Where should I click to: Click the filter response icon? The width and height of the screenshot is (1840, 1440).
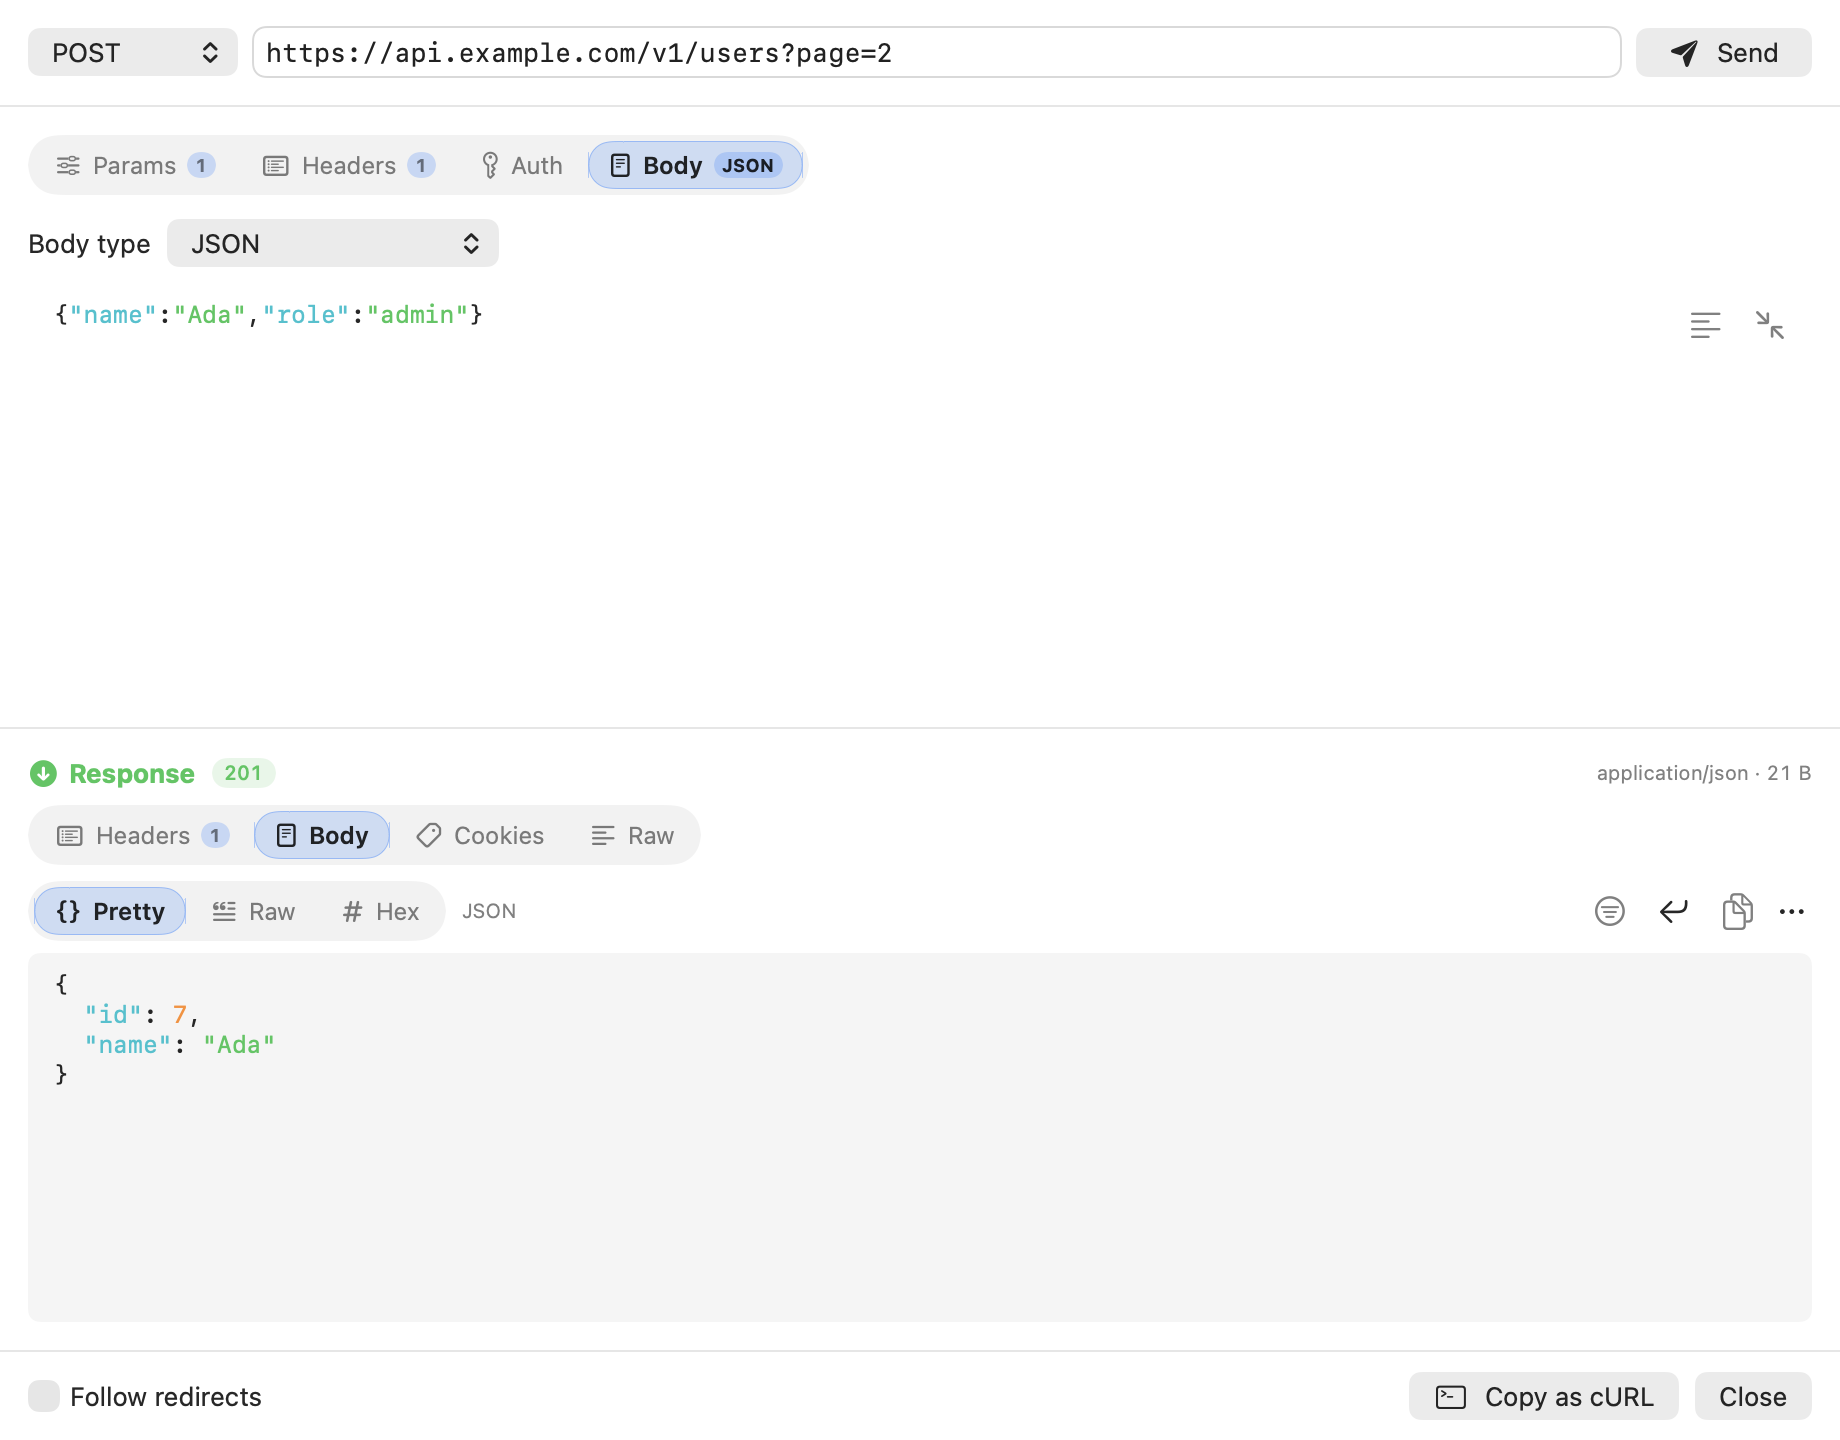(1609, 911)
